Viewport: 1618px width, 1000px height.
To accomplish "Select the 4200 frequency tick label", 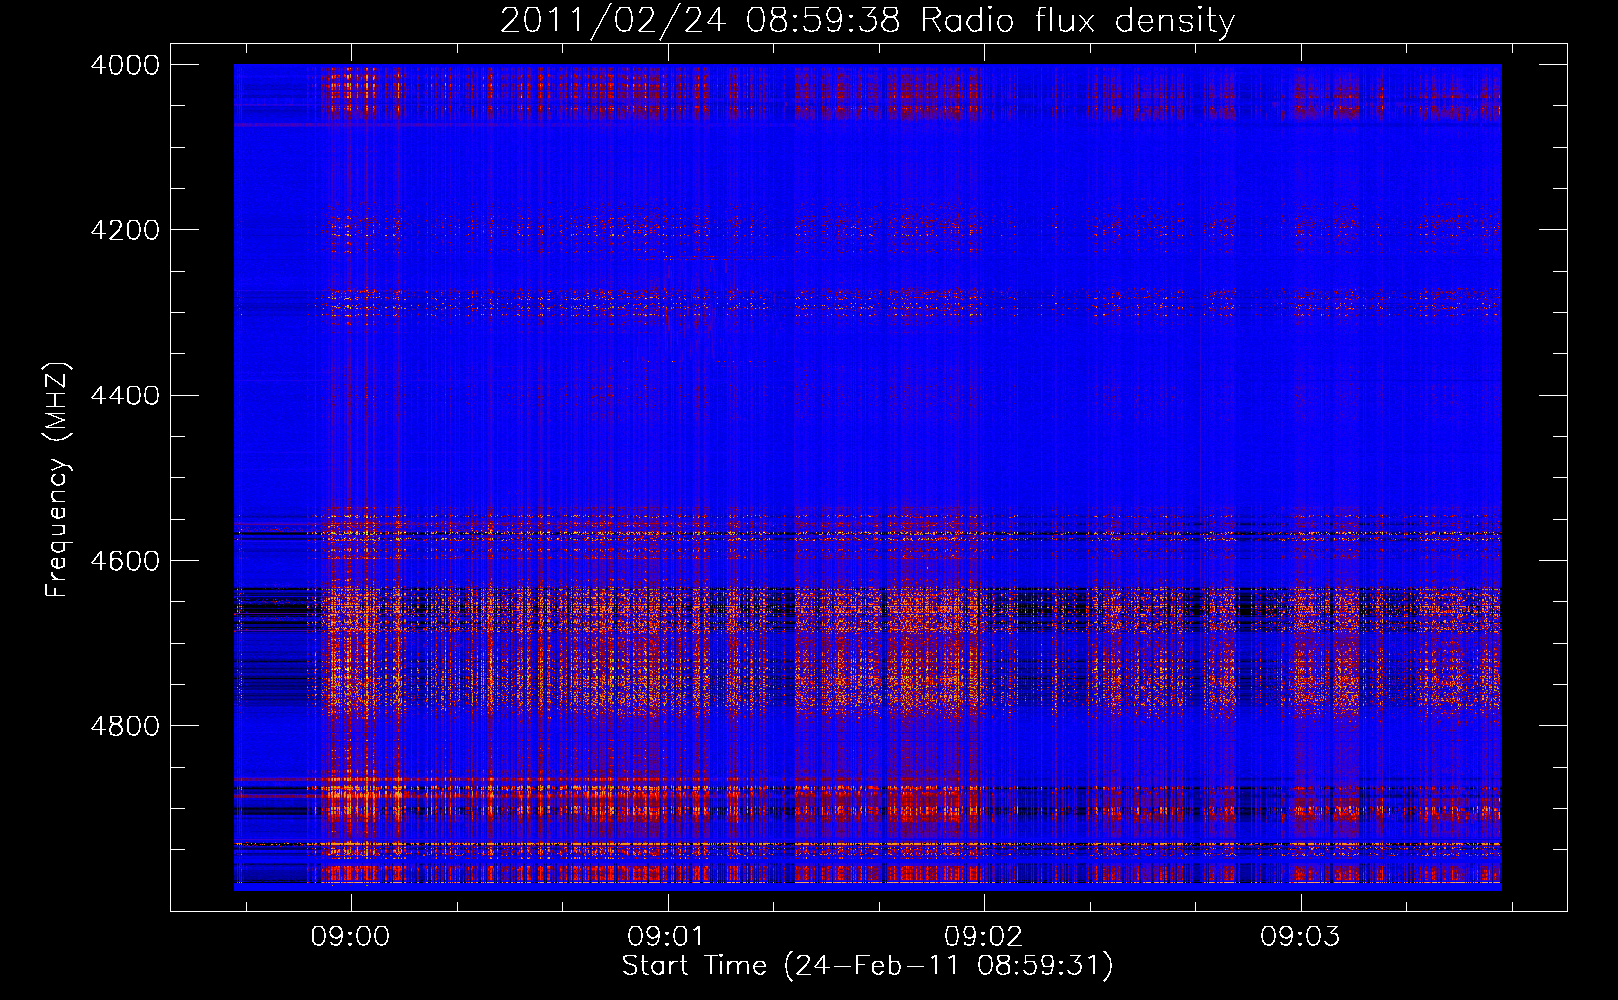I will coord(125,230).
